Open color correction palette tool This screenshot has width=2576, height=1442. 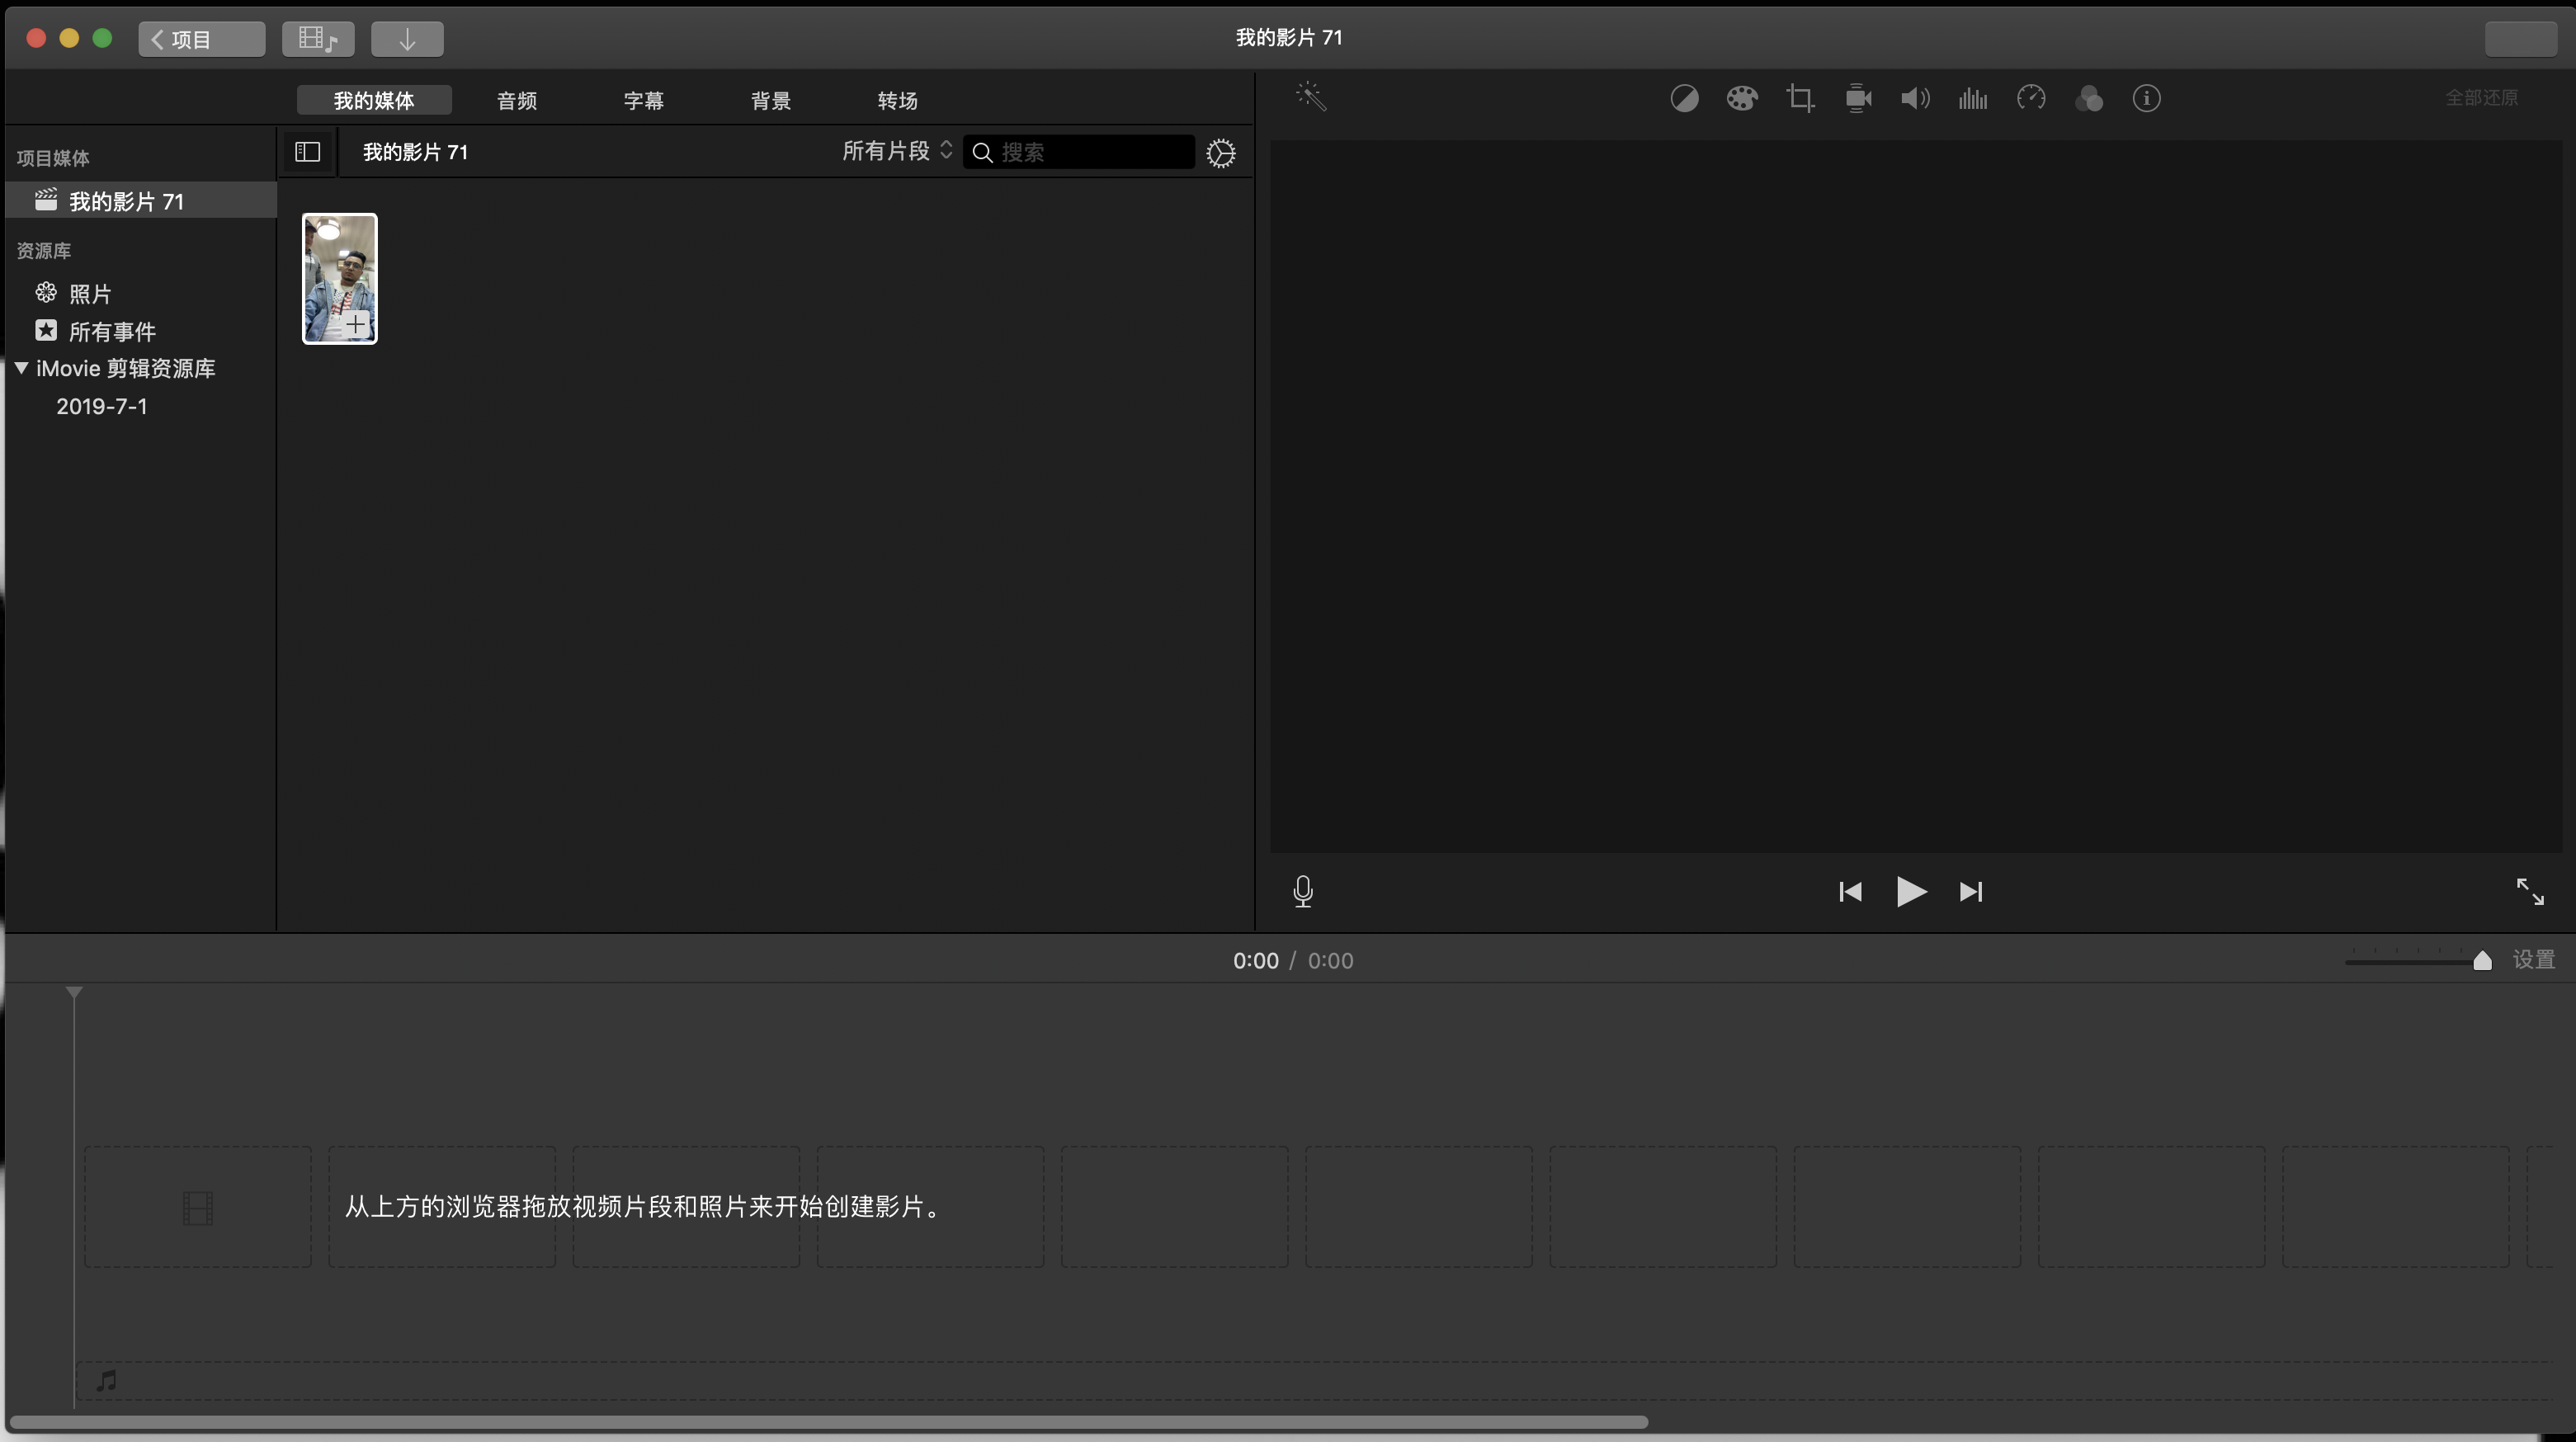click(x=1741, y=98)
